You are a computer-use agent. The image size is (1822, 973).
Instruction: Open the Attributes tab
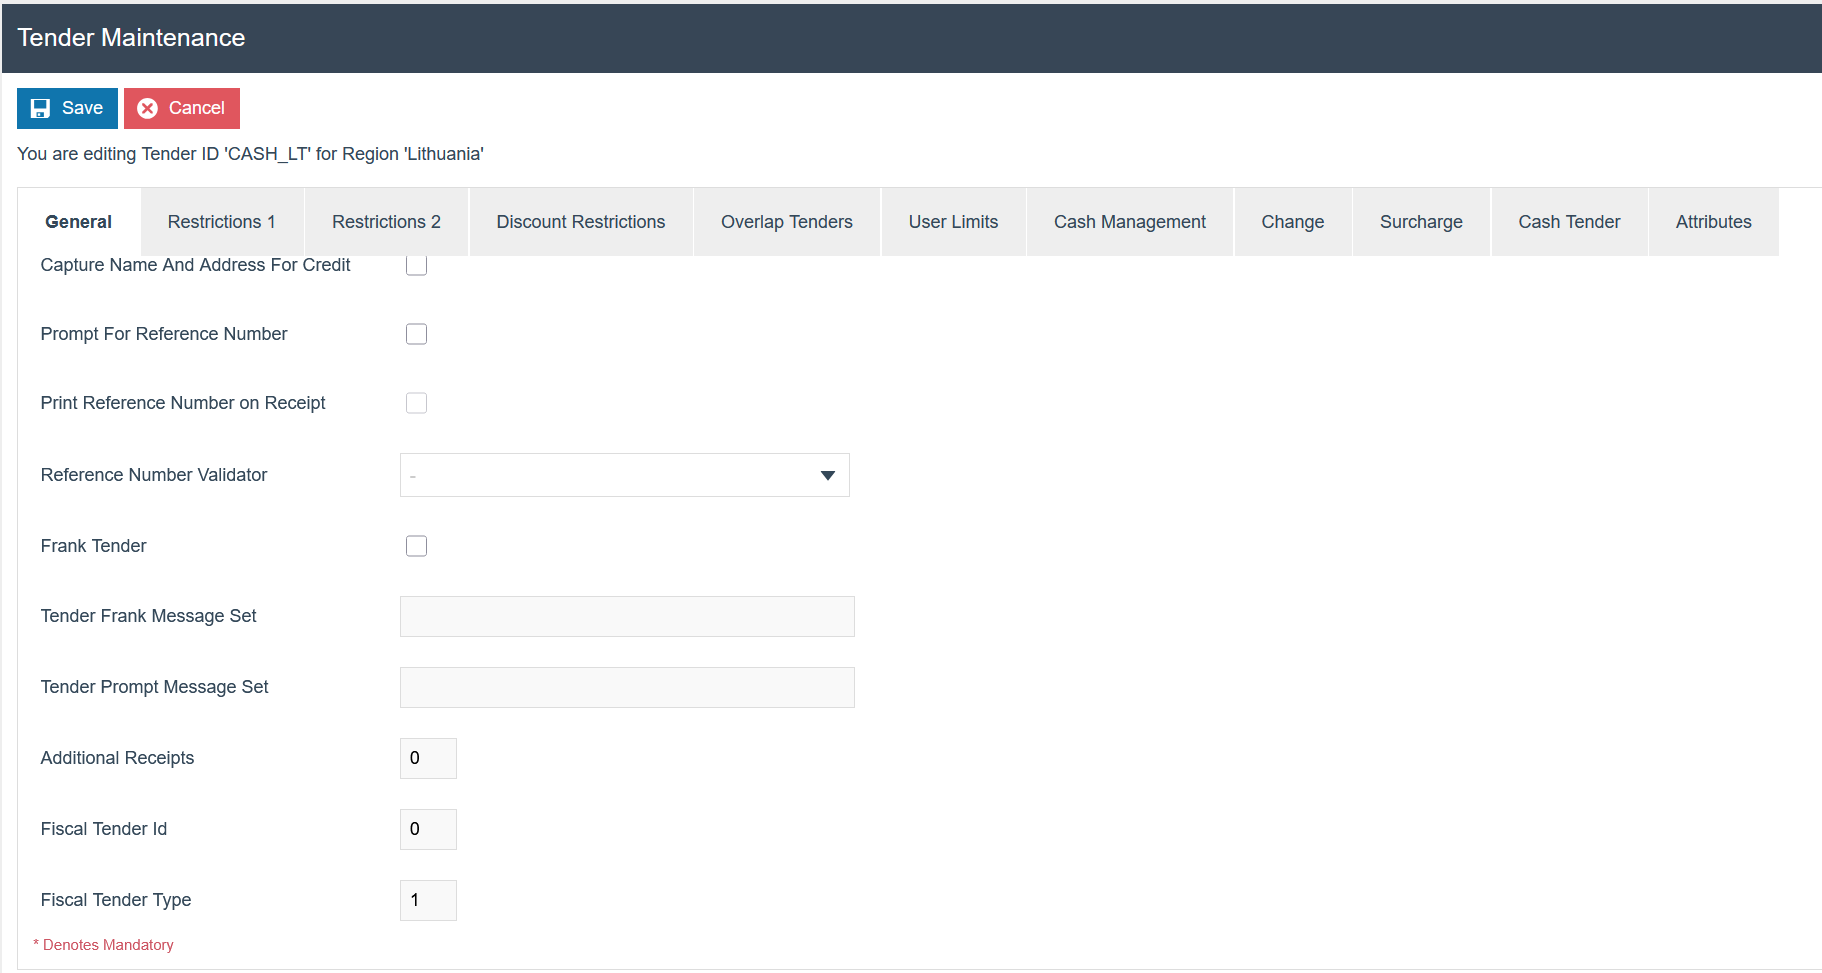1713,222
